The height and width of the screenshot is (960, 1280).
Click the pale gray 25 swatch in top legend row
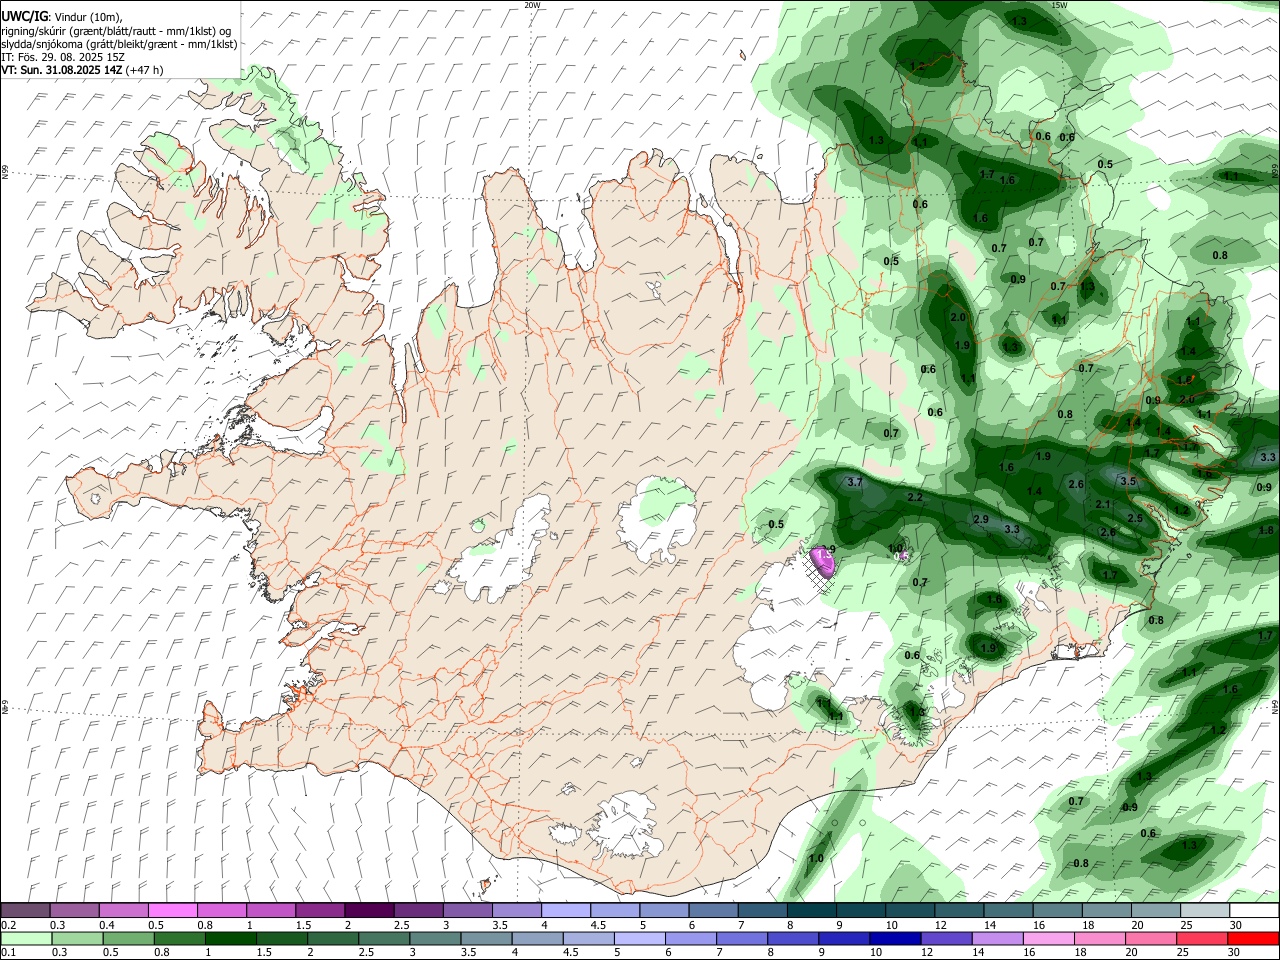pos(1204,911)
